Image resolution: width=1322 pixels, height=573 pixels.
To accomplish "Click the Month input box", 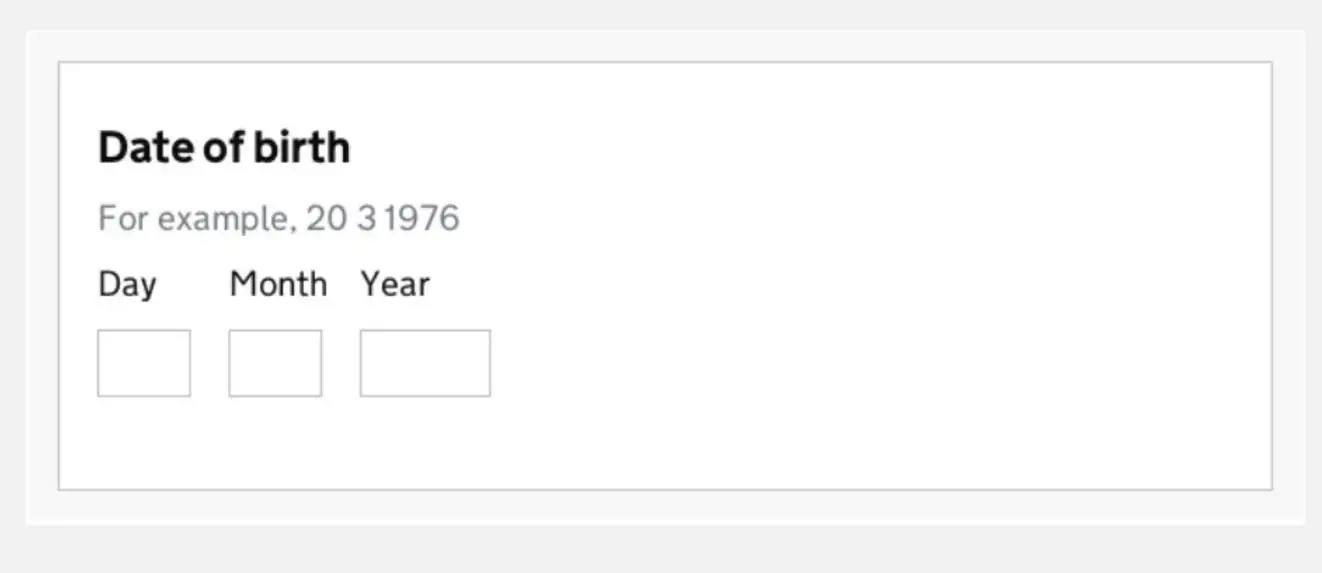I will point(275,363).
